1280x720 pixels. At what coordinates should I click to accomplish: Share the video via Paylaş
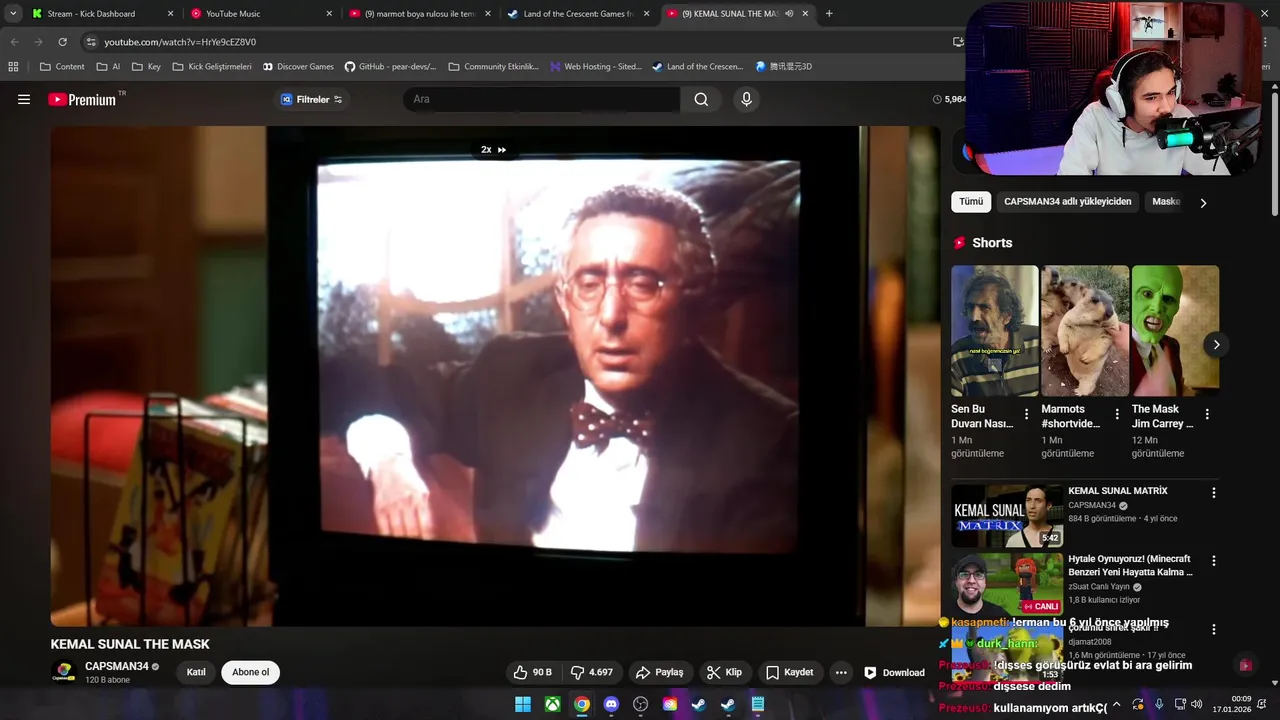click(x=660, y=672)
